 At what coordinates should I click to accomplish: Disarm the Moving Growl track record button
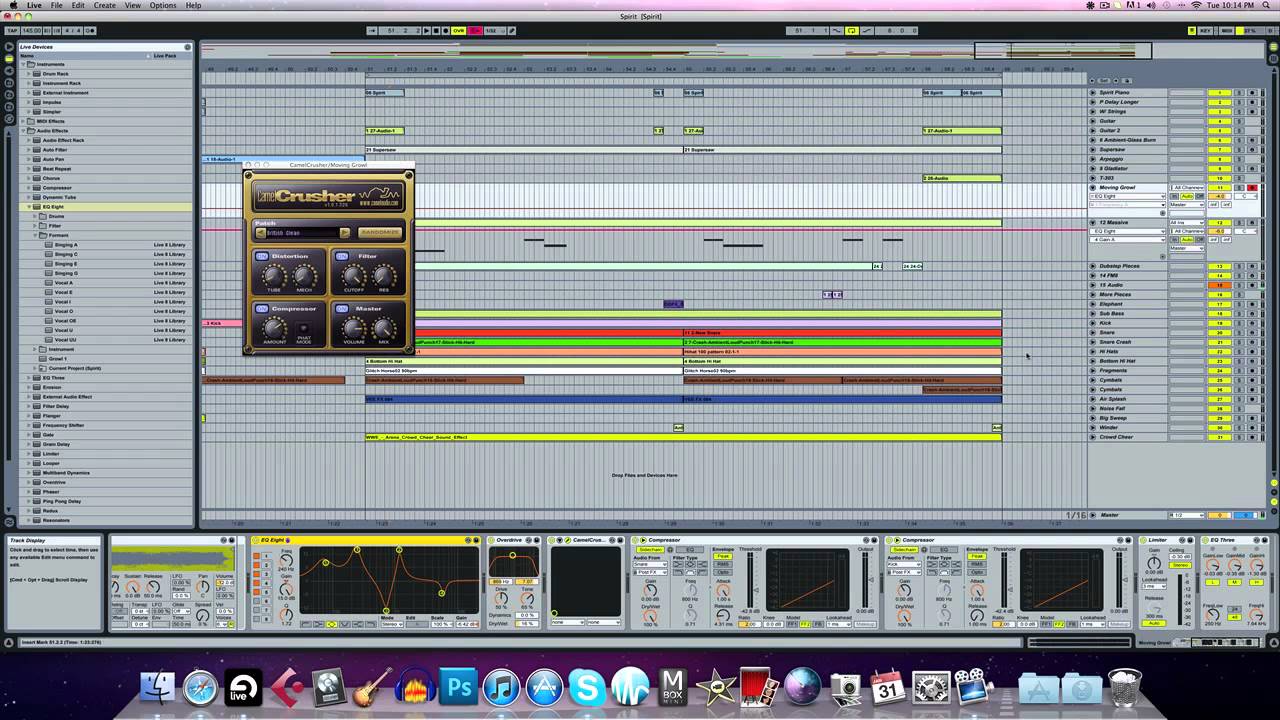(x=1252, y=187)
